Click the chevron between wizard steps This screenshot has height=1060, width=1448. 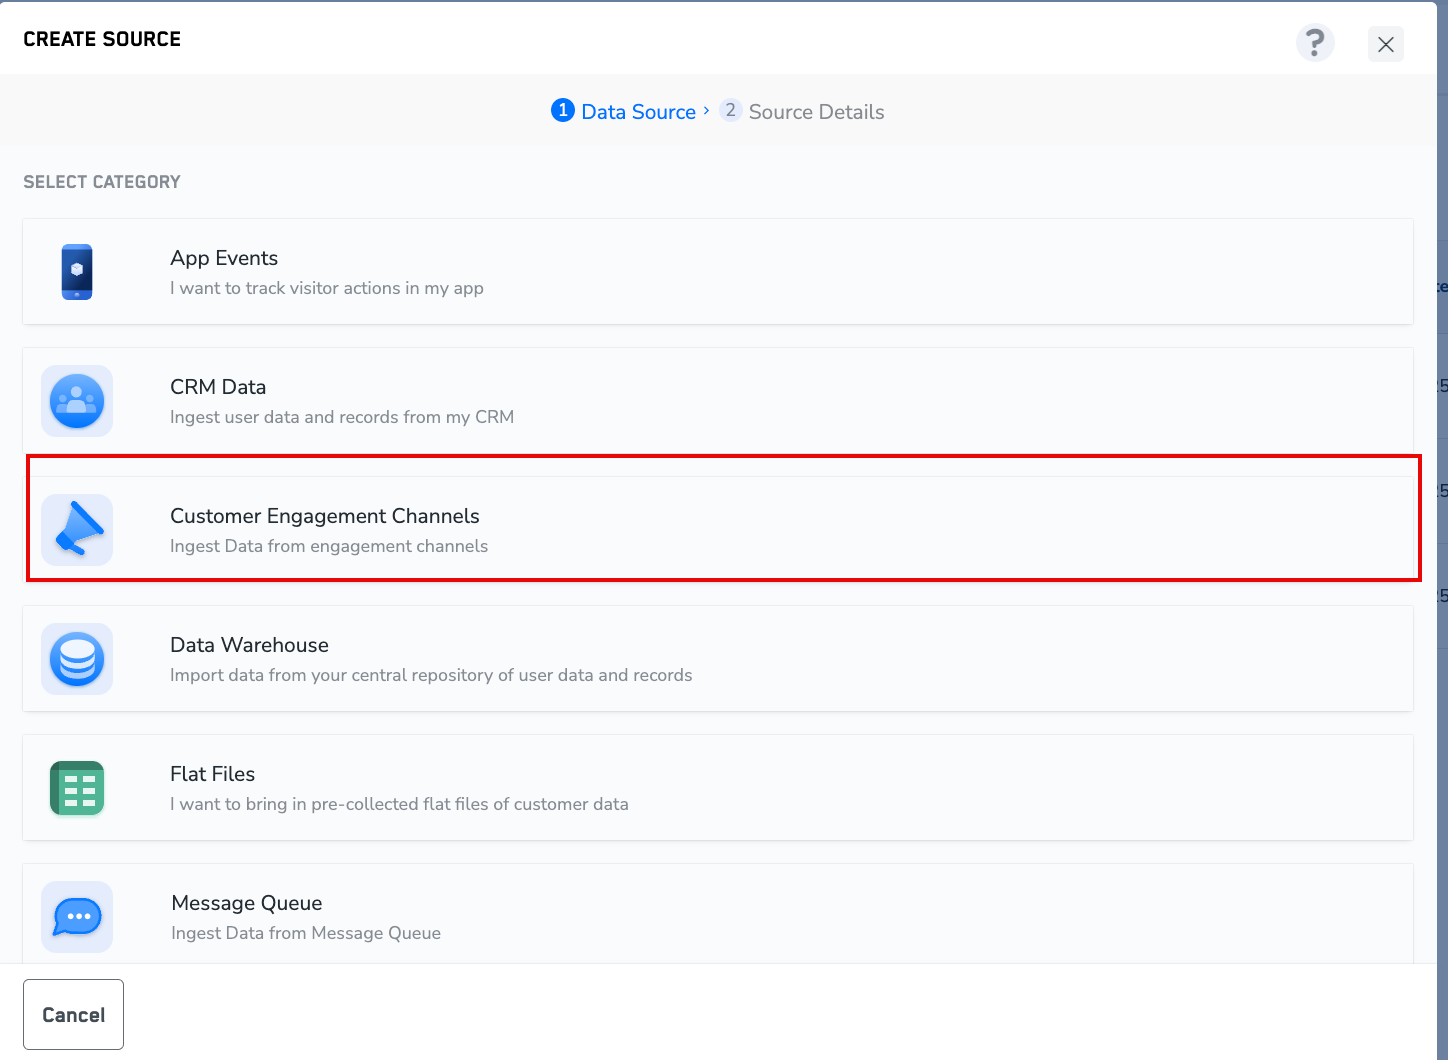pos(706,110)
